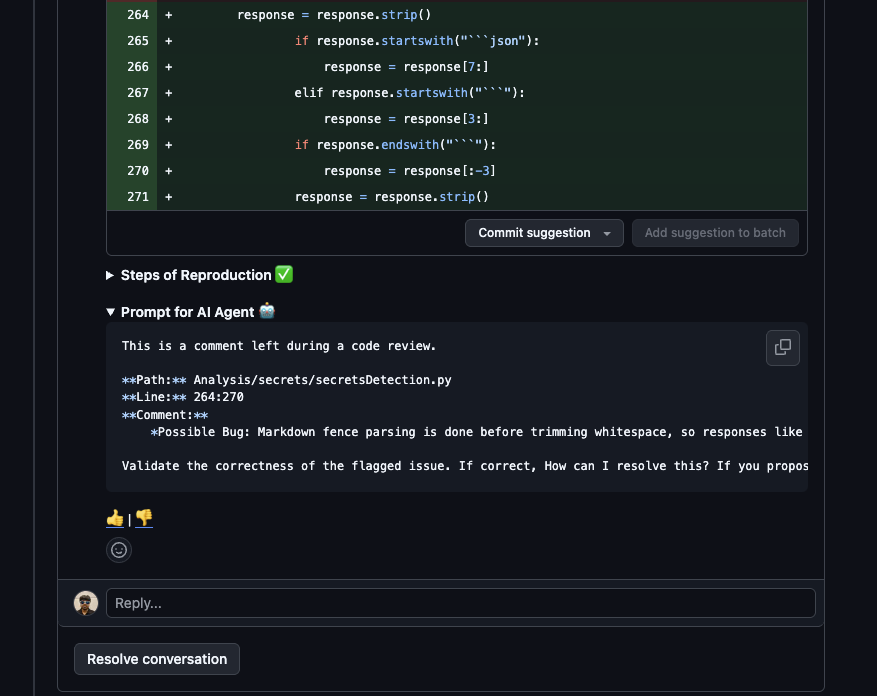Screen dimensions: 877x696
Task: Open the emoji reaction picker
Action: [119, 550]
